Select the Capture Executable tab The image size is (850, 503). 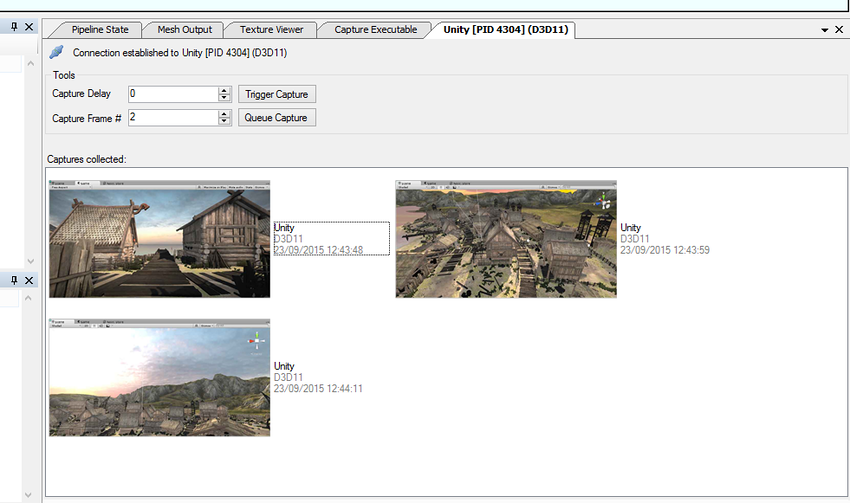click(376, 30)
